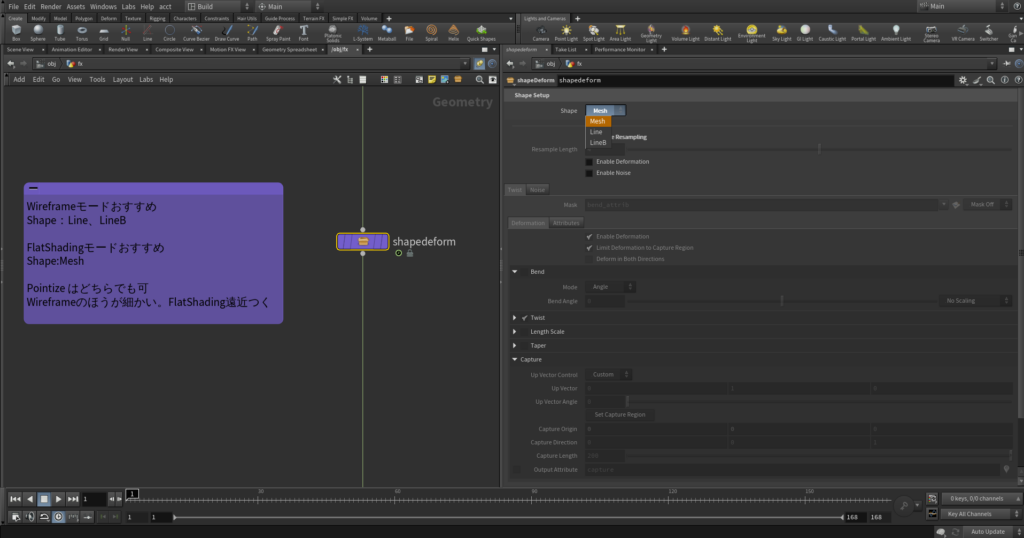This screenshot has width=1024, height=538.
Task: Click the Torus shelf tool
Action: tap(81, 33)
